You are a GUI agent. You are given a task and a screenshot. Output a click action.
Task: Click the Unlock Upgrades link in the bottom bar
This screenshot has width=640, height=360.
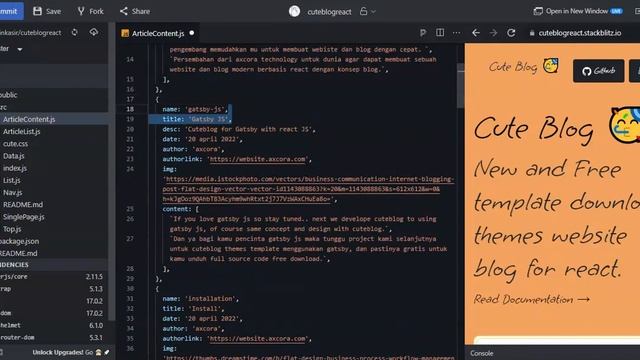tap(58, 352)
